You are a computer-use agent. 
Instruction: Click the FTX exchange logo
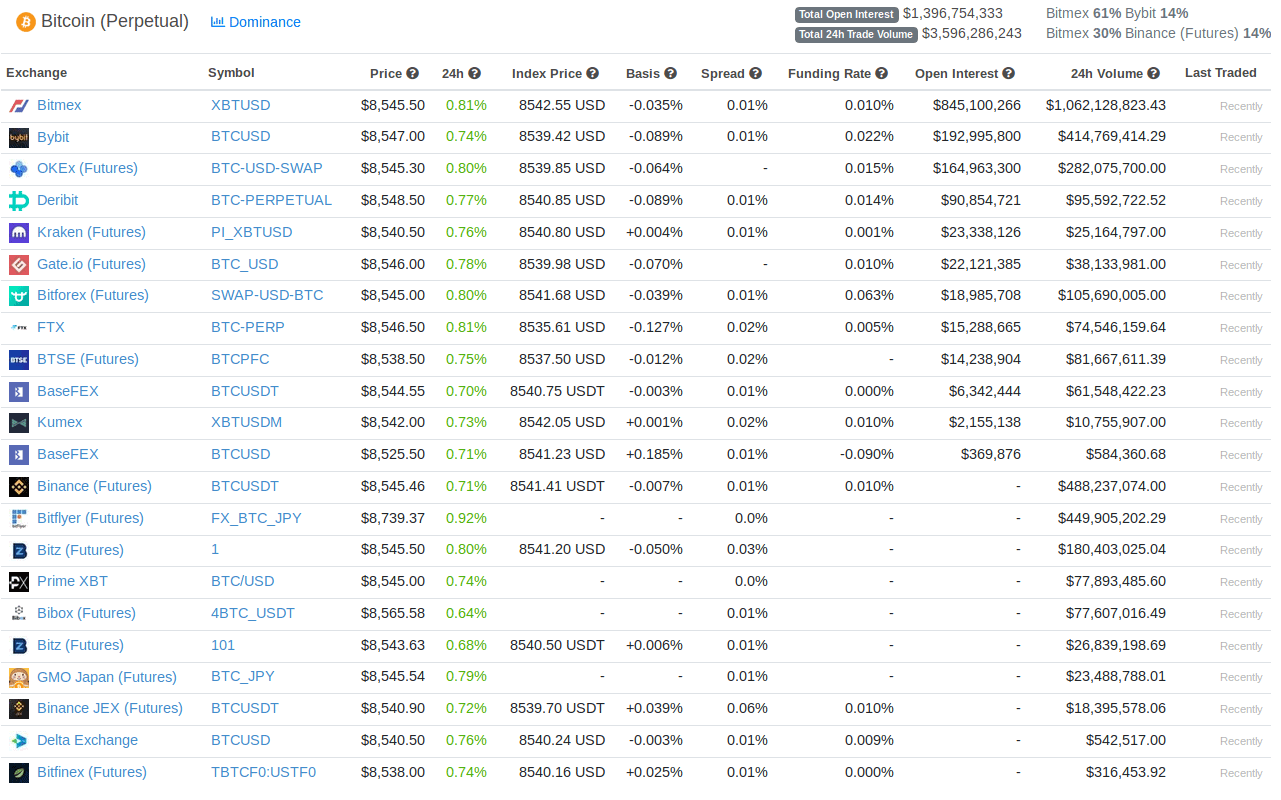pos(18,327)
